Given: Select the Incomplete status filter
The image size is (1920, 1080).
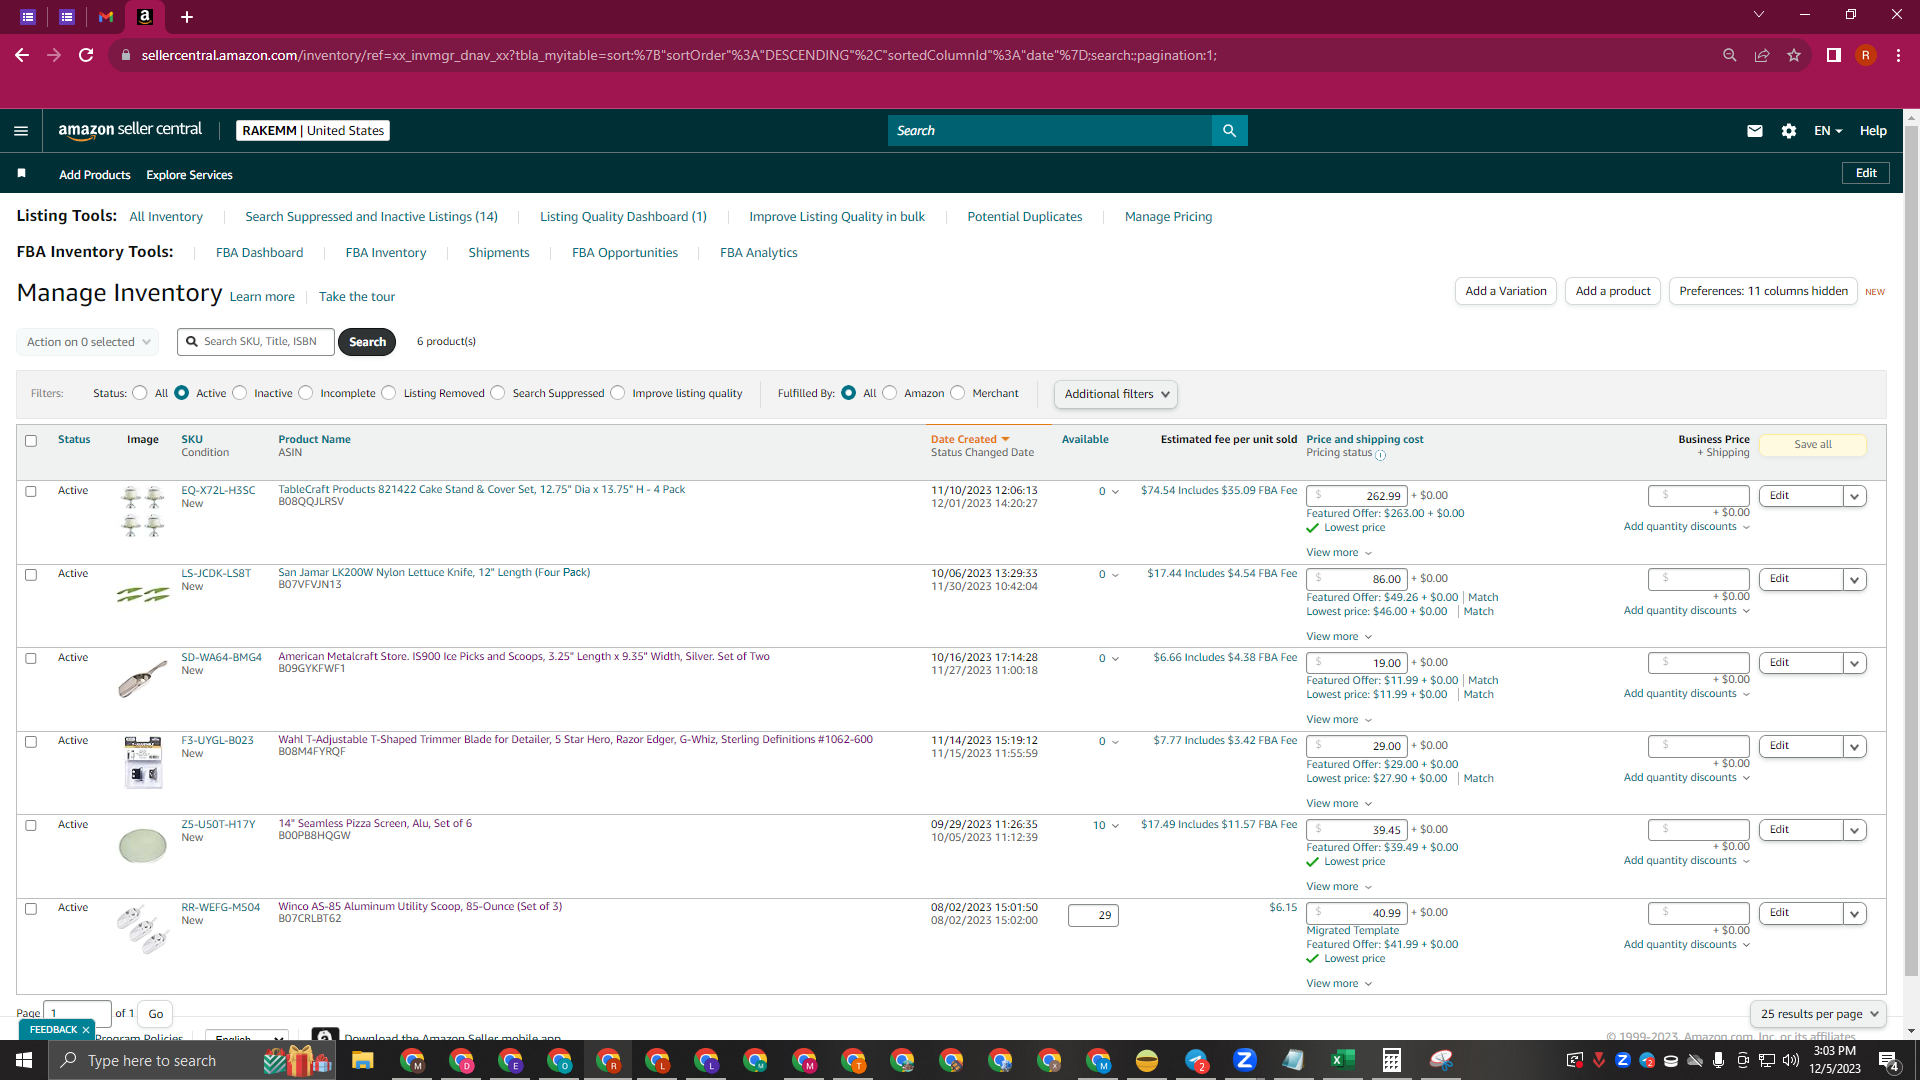Looking at the screenshot, I should point(306,393).
